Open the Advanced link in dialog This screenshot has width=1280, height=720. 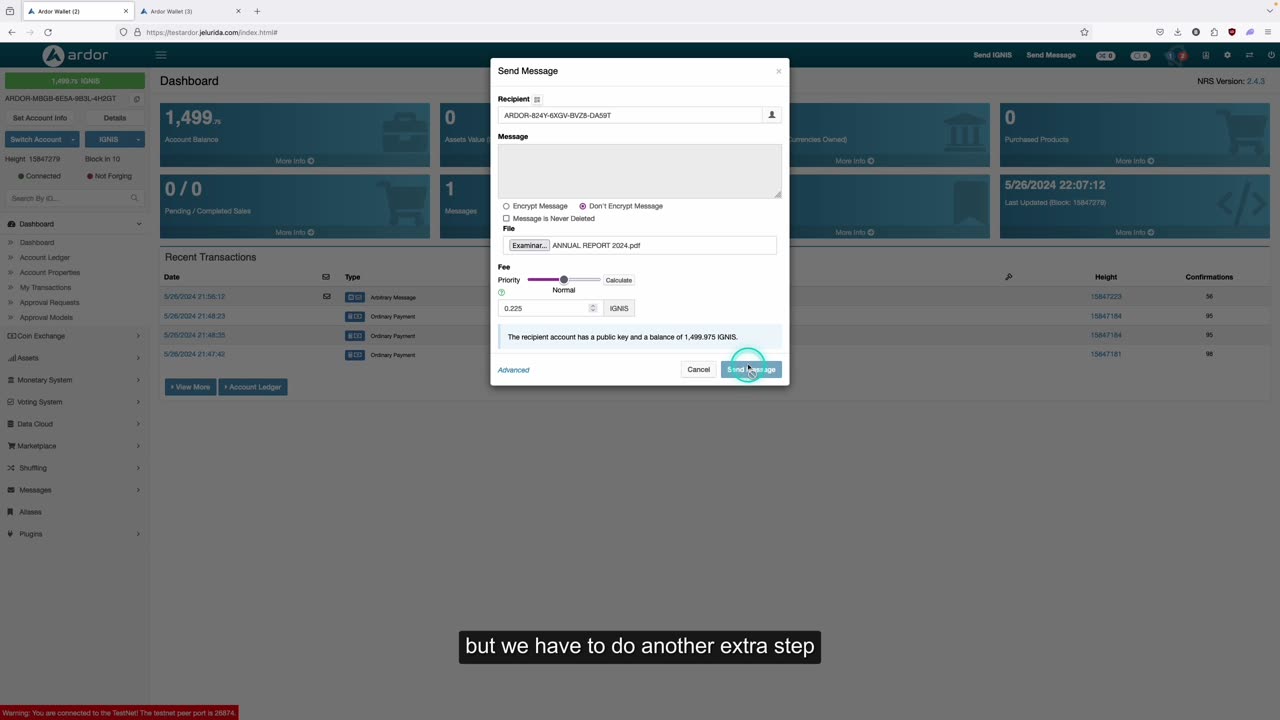click(514, 370)
